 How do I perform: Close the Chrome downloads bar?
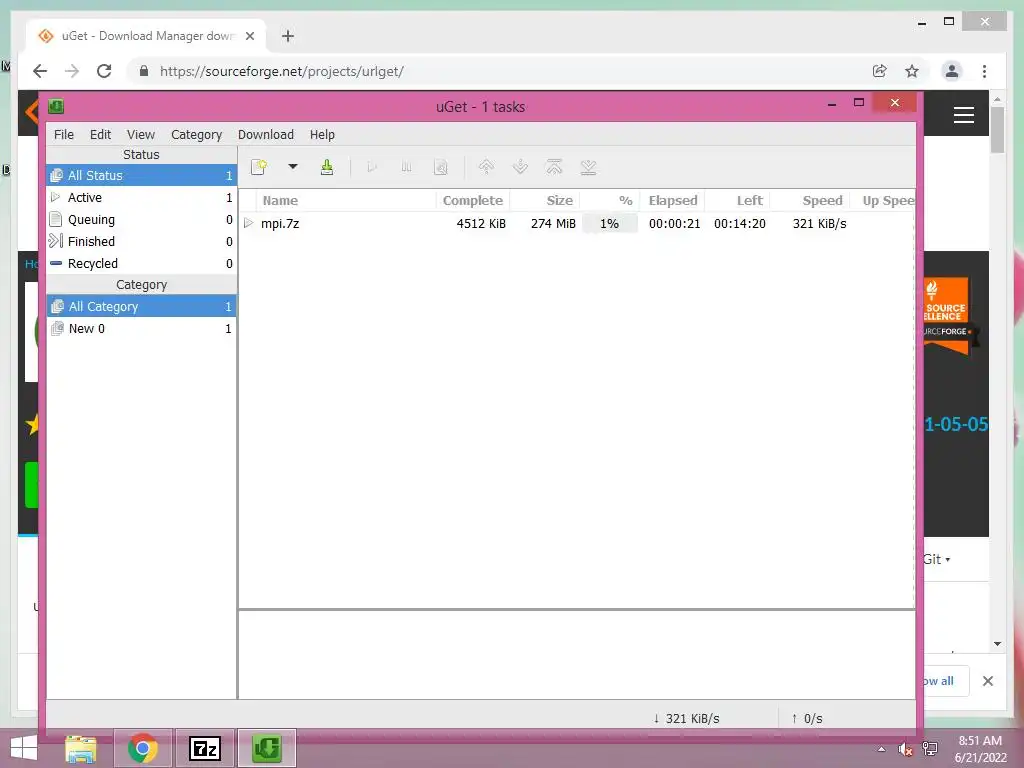pyautogui.click(x=987, y=681)
